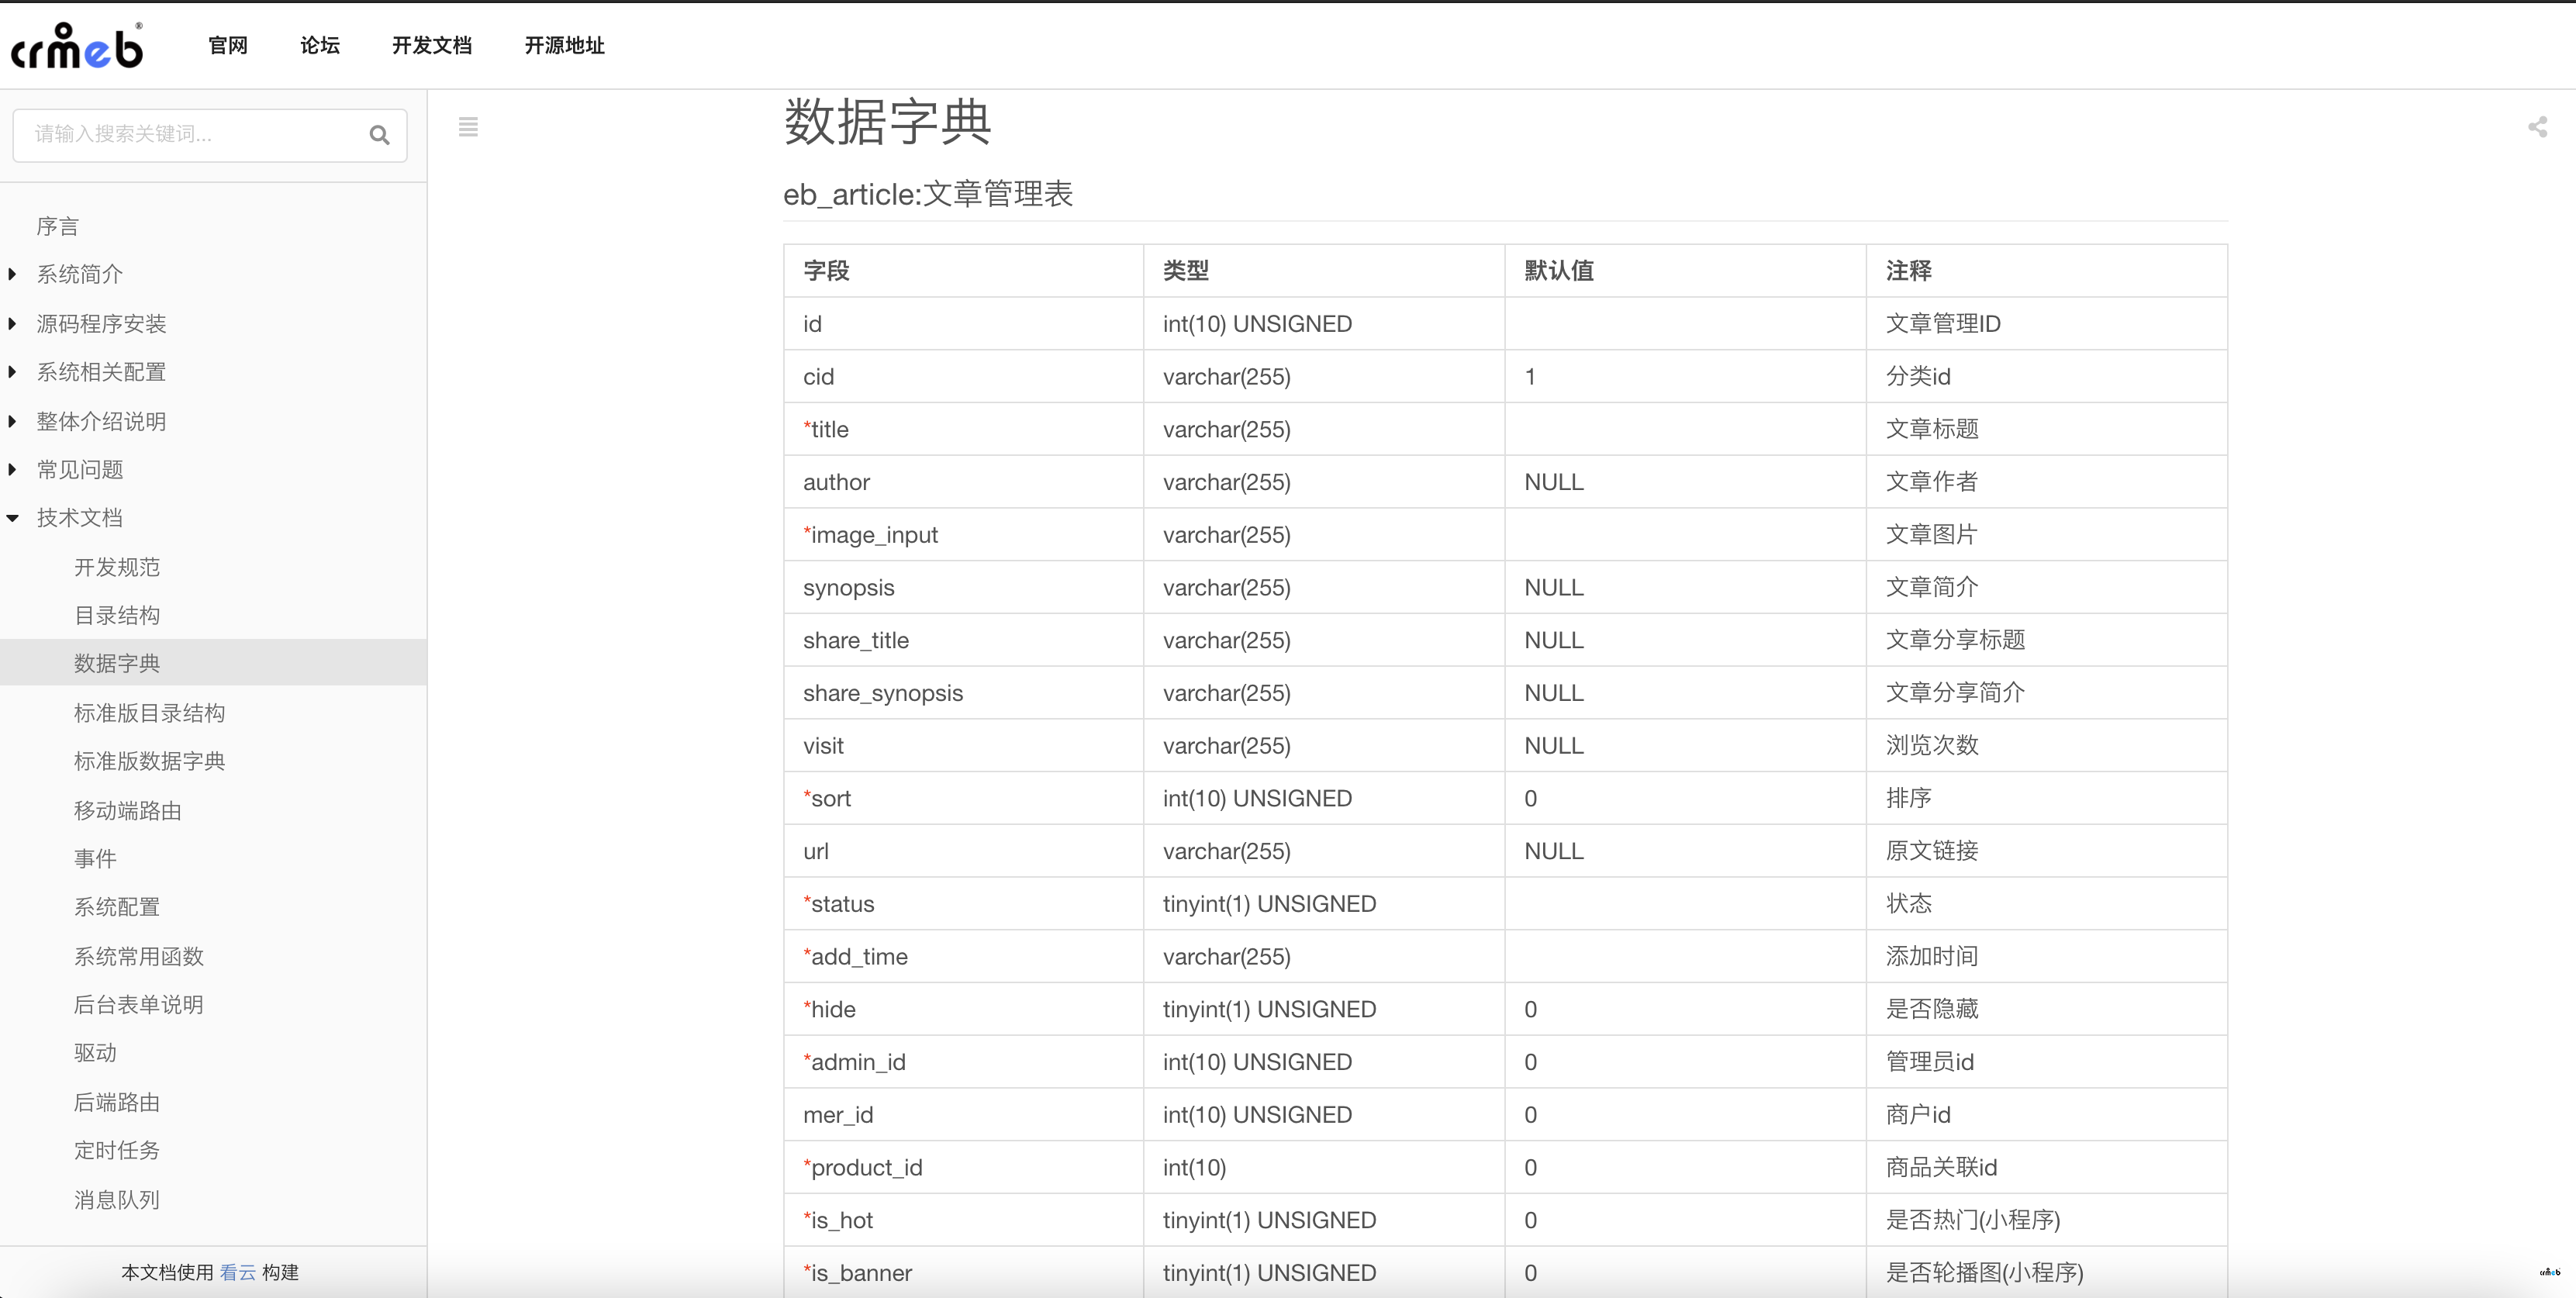
Task: Open 论坛 in top navigation
Action: (320, 45)
